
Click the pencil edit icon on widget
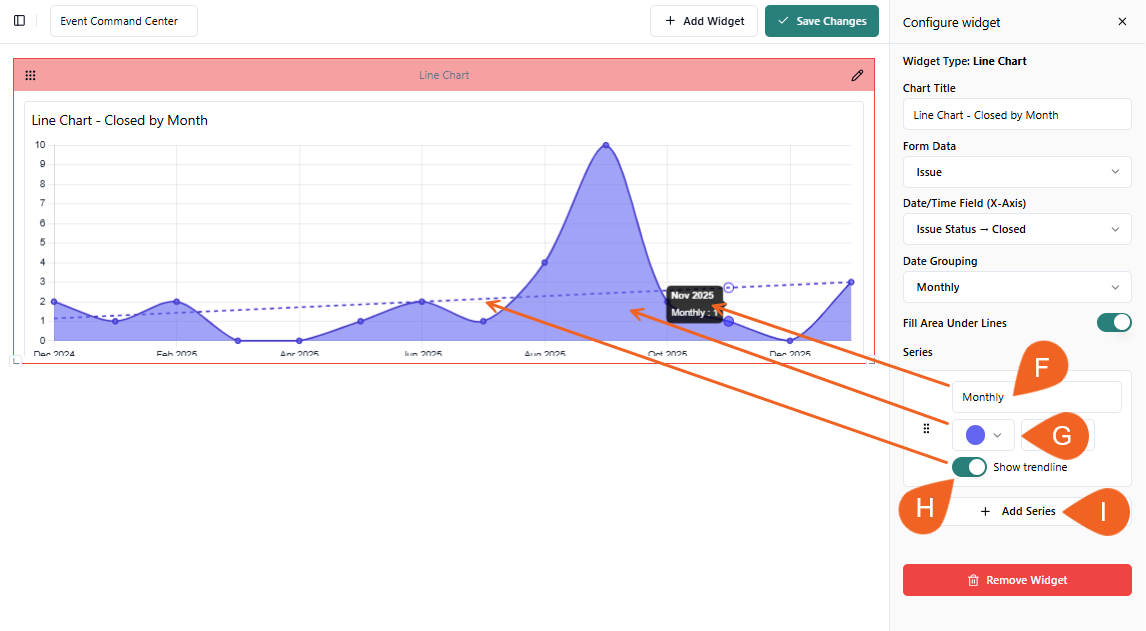(x=857, y=75)
